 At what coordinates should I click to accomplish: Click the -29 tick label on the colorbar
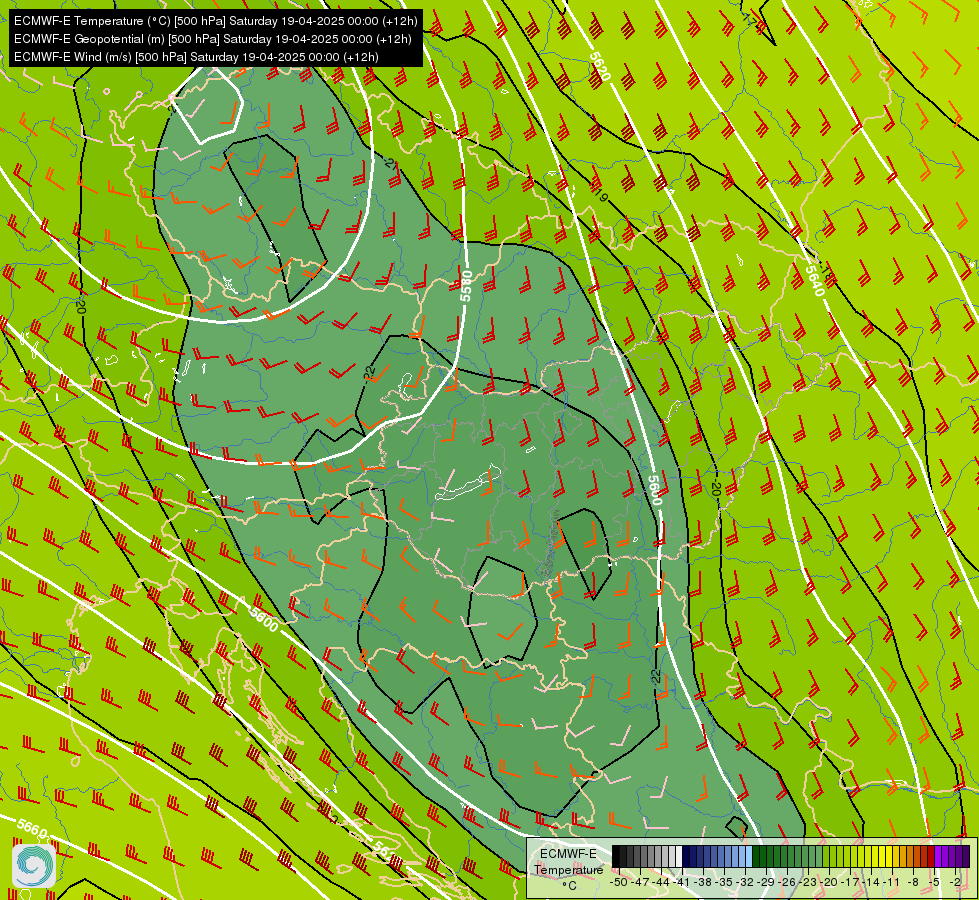(x=765, y=882)
